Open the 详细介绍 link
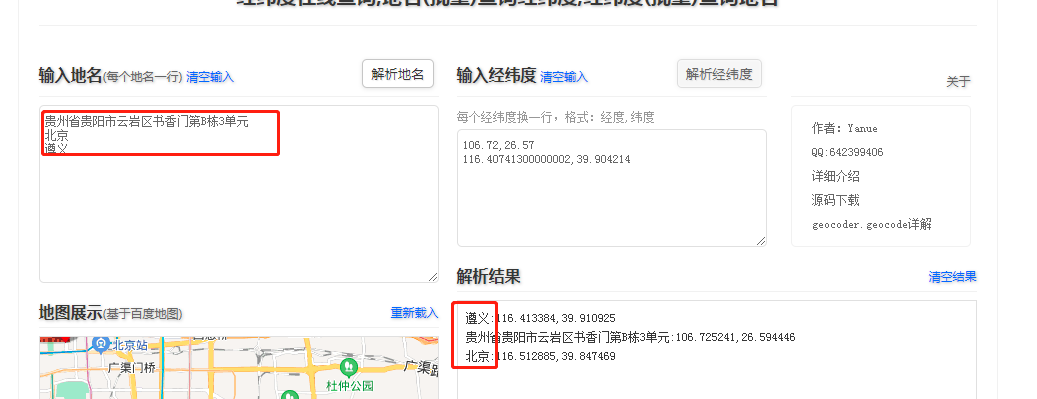The width and height of the screenshot is (1037, 399). click(835, 176)
